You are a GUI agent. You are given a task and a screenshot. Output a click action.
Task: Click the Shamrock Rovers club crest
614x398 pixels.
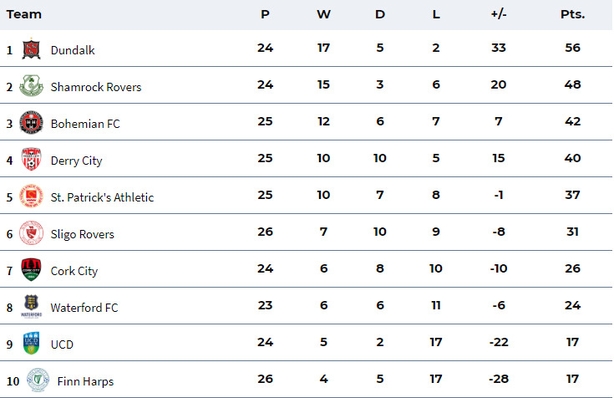[x=31, y=86]
